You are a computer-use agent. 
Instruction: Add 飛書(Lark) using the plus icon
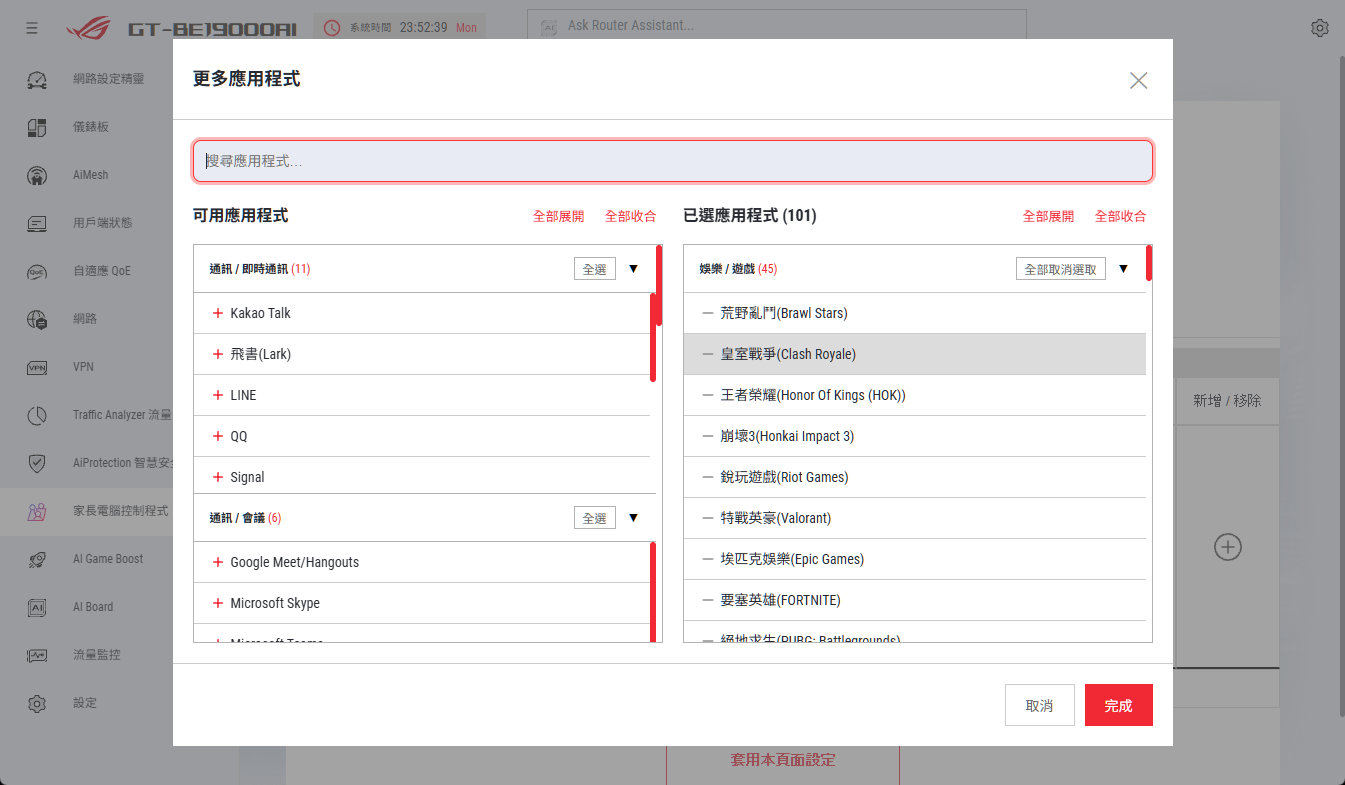click(x=218, y=354)
